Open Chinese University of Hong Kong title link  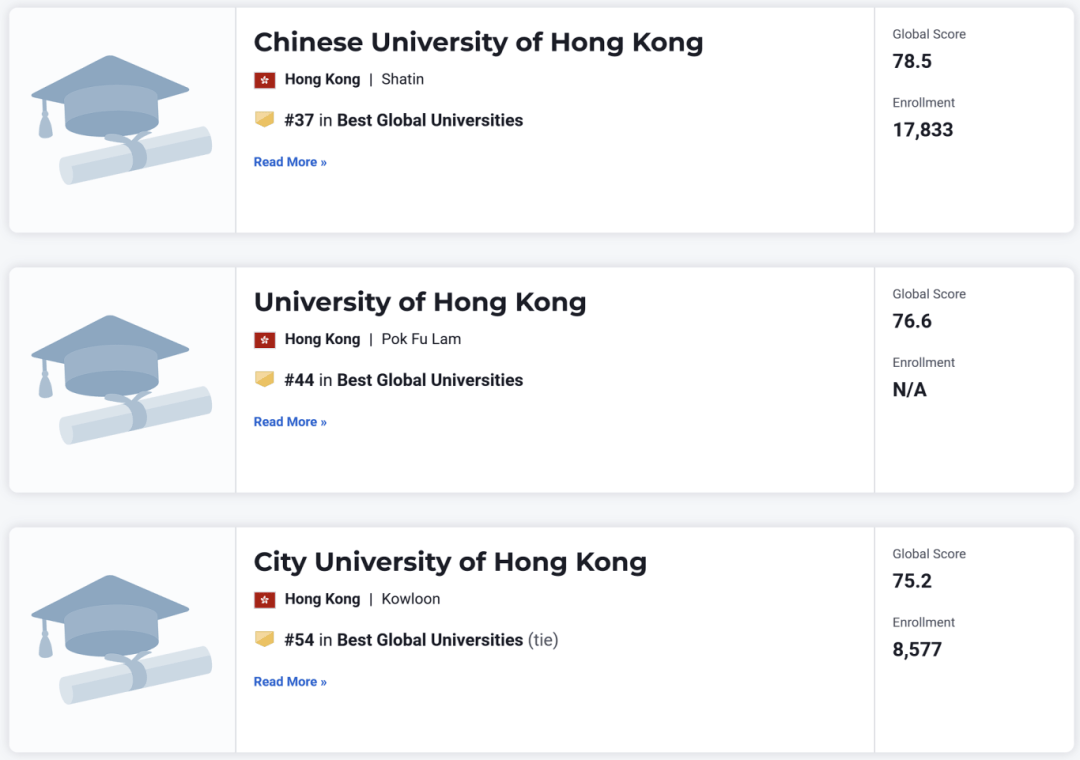(479, 43)
